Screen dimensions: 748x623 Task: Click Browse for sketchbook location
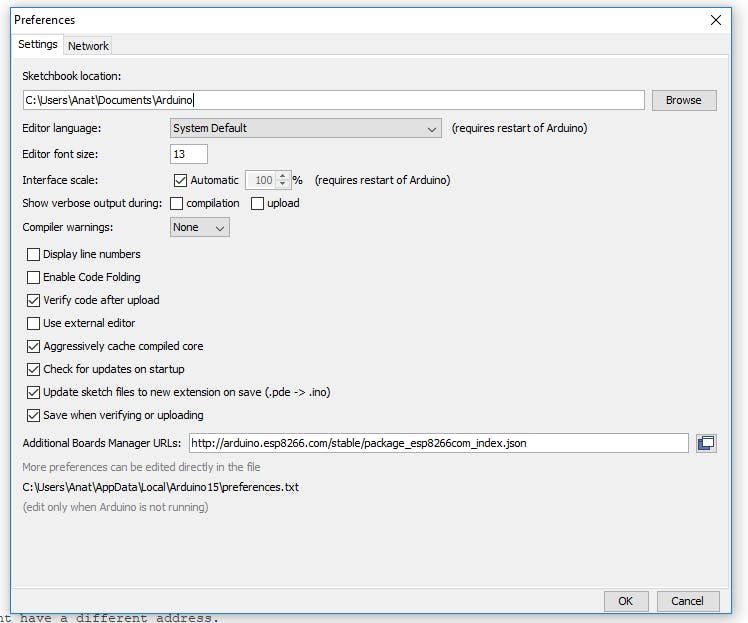coord(684,100)
